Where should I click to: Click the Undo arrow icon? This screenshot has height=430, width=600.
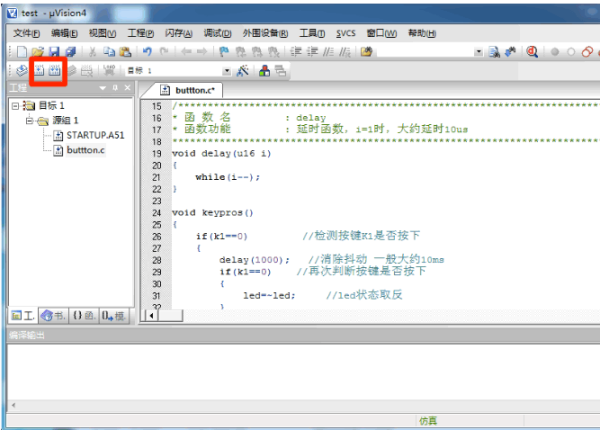pyautogui.click(x=148, y=51)
